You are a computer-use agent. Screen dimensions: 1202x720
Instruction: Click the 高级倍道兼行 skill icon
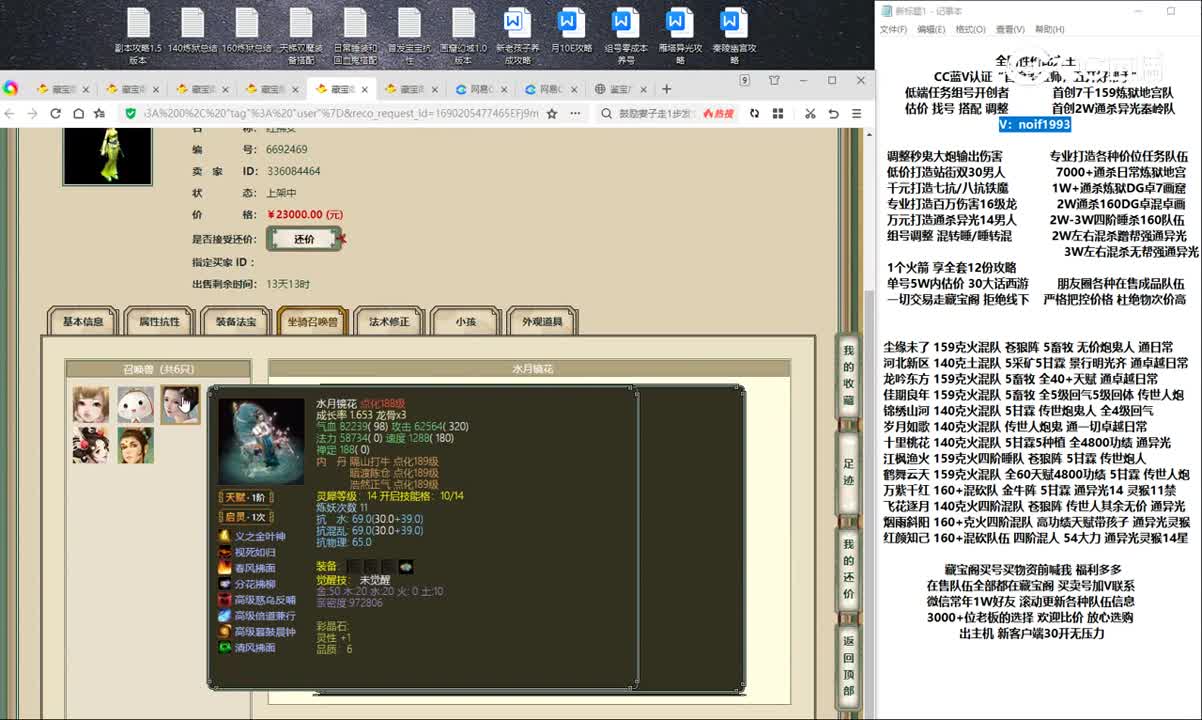tap(225, 616)
